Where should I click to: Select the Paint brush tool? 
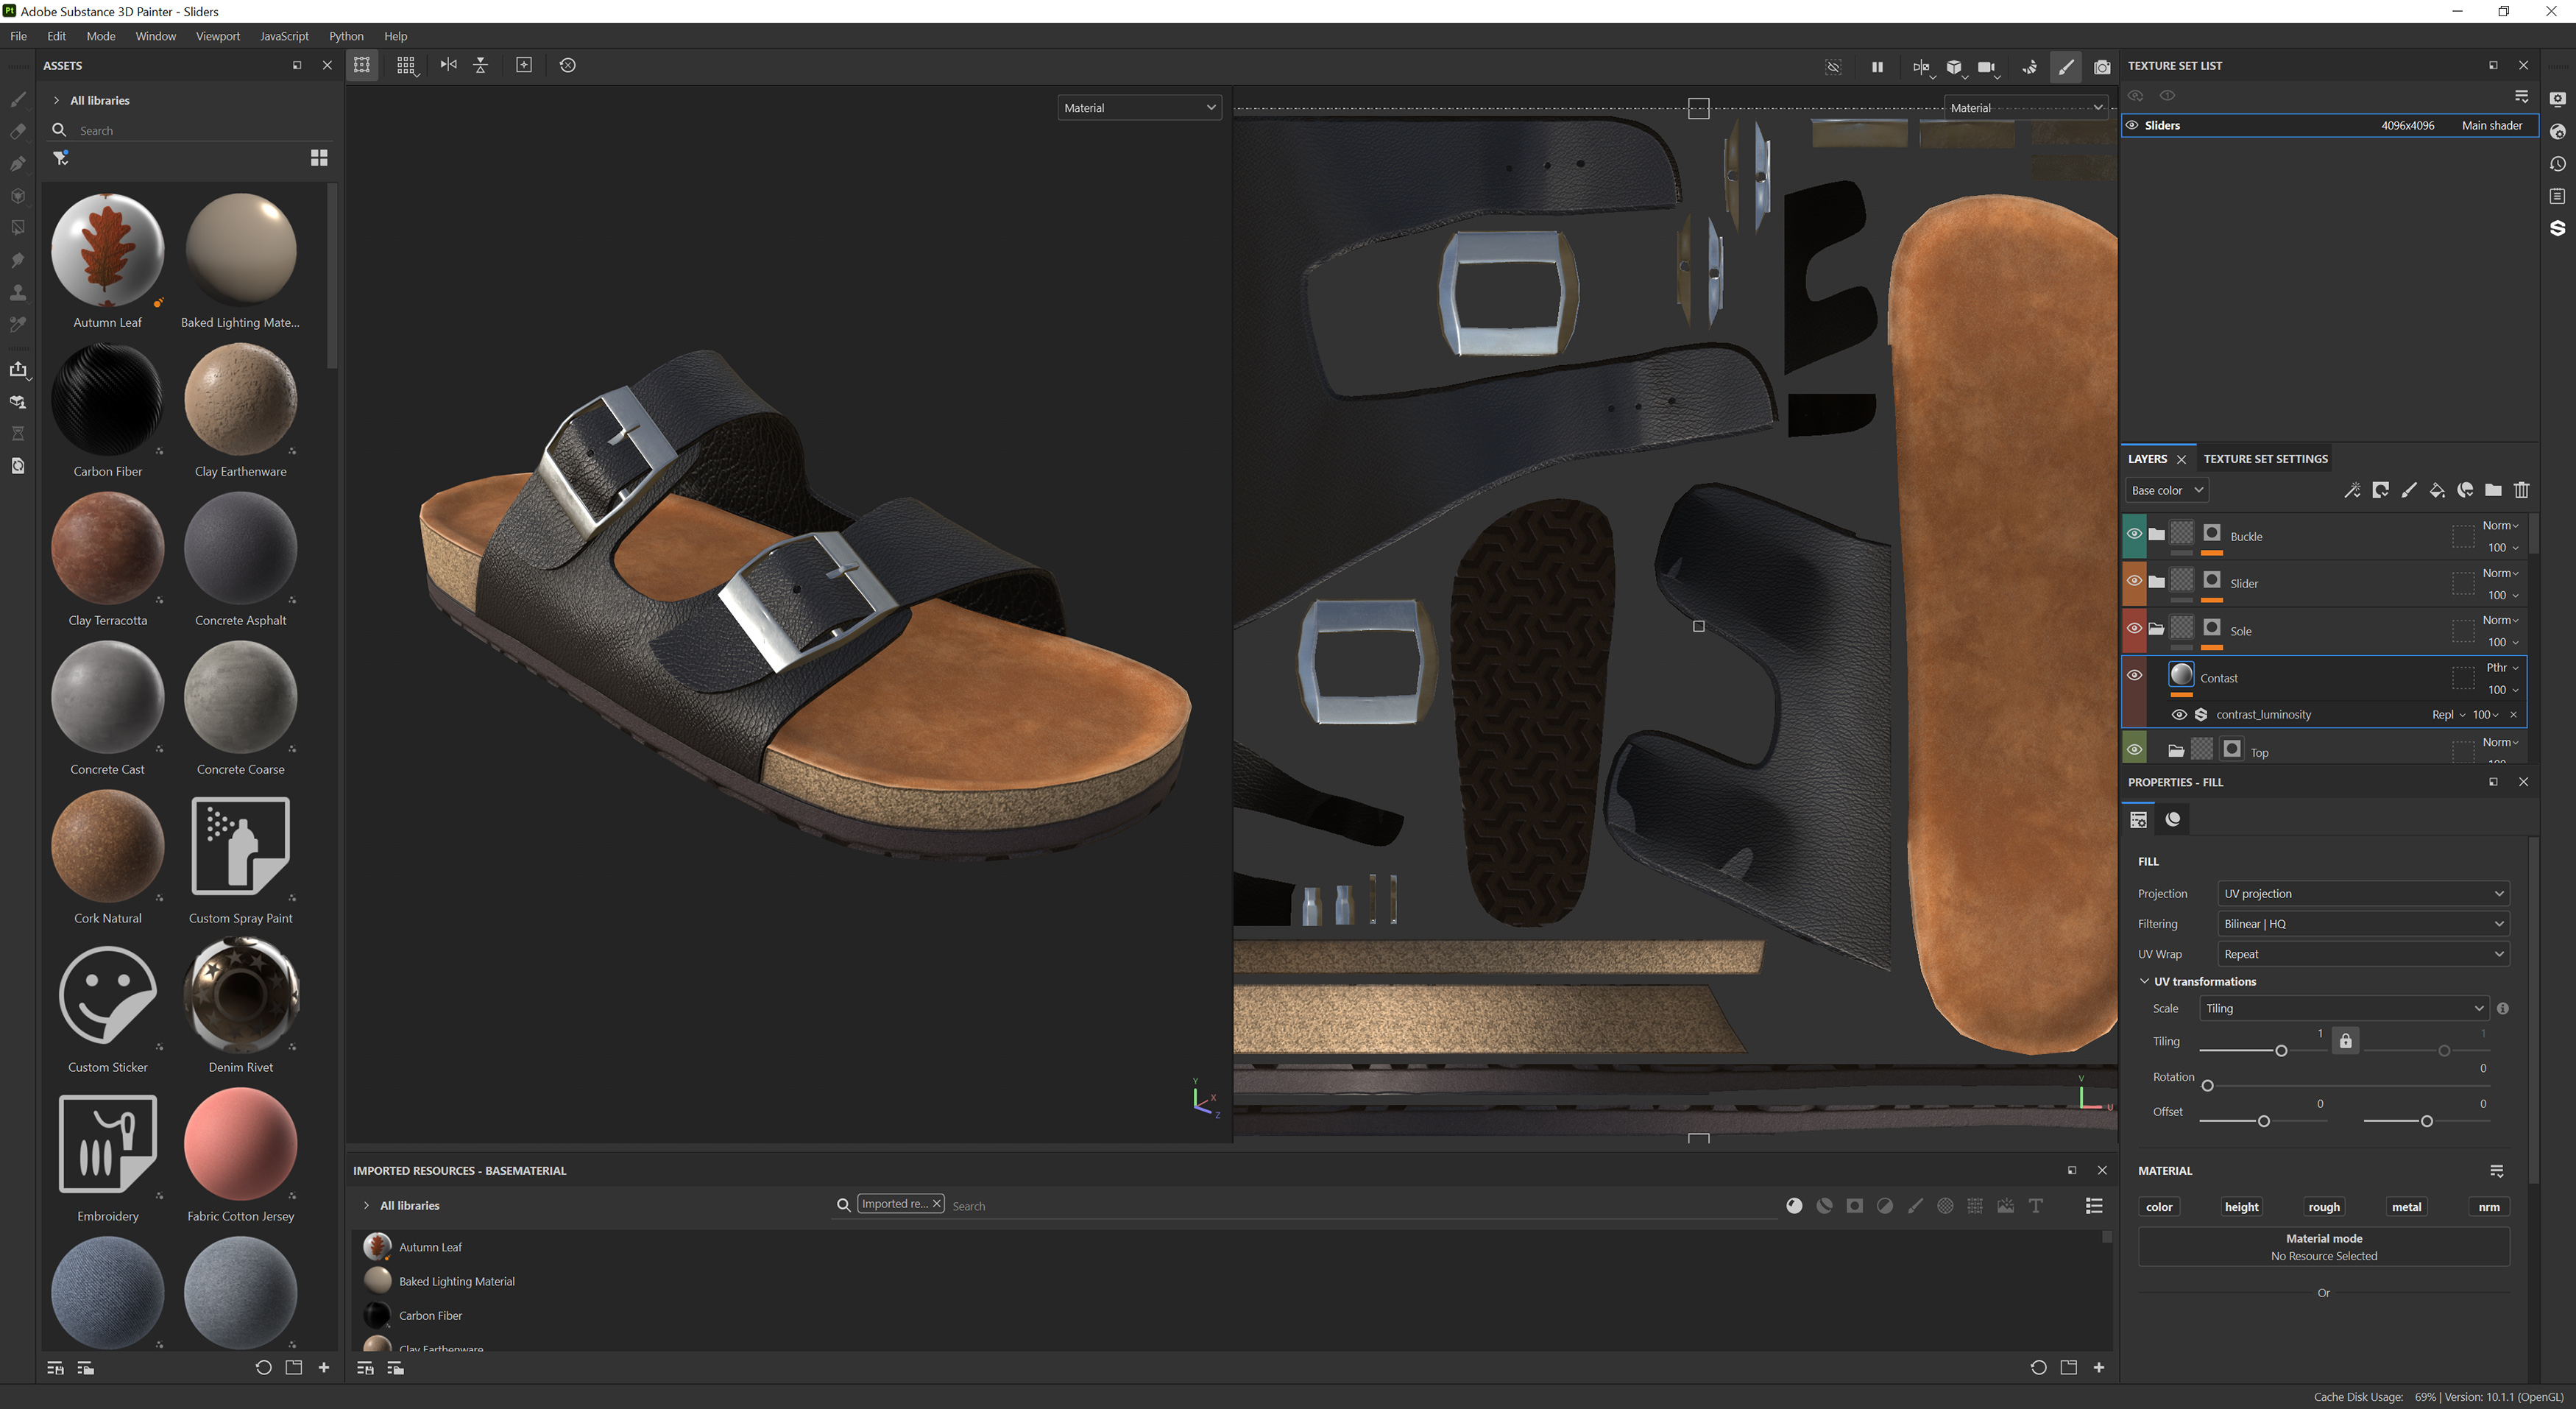click(17, 100)
